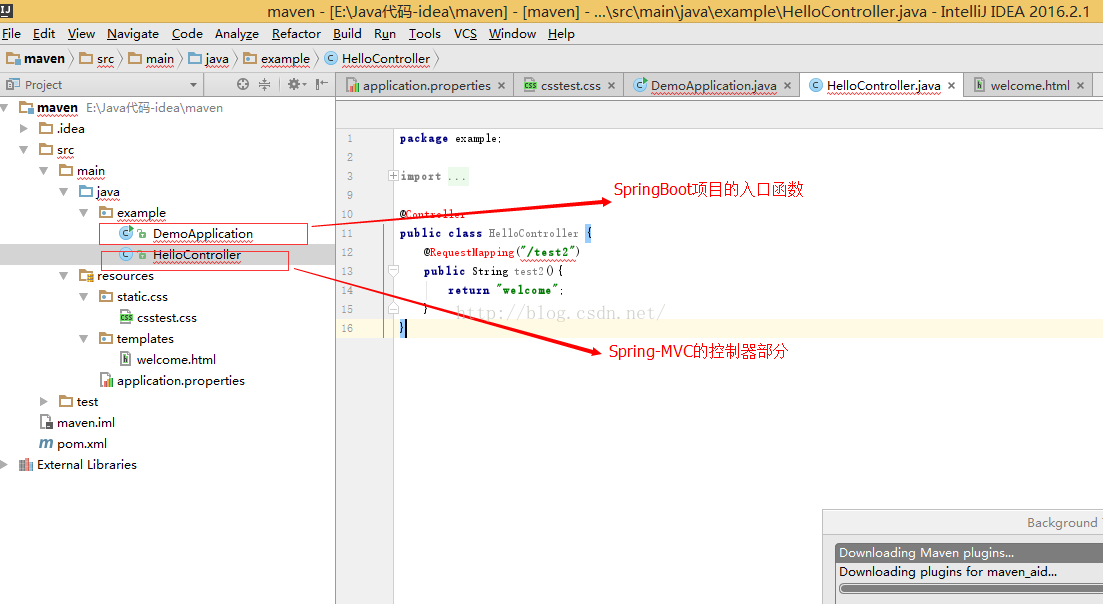This screenshot has width=1103, height=604.
Task: Close the HelloController.java tab
Action: coord(951,85)
